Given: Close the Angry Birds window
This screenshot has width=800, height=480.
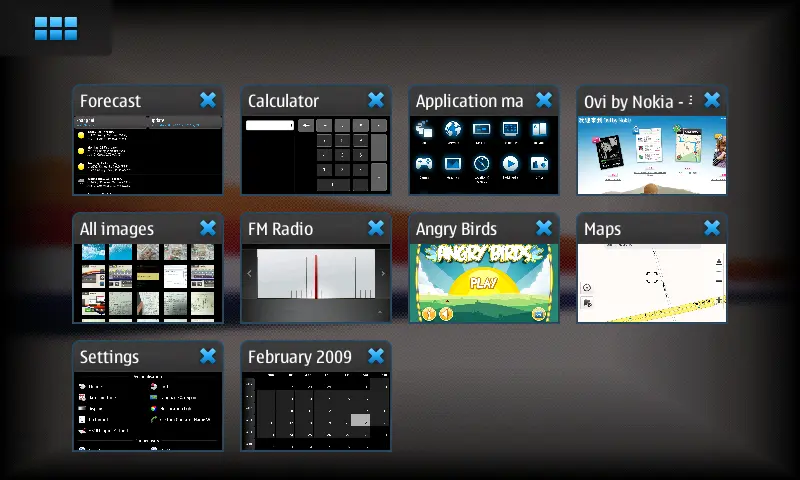Looking at the screenshot, I should pos(544,228).
